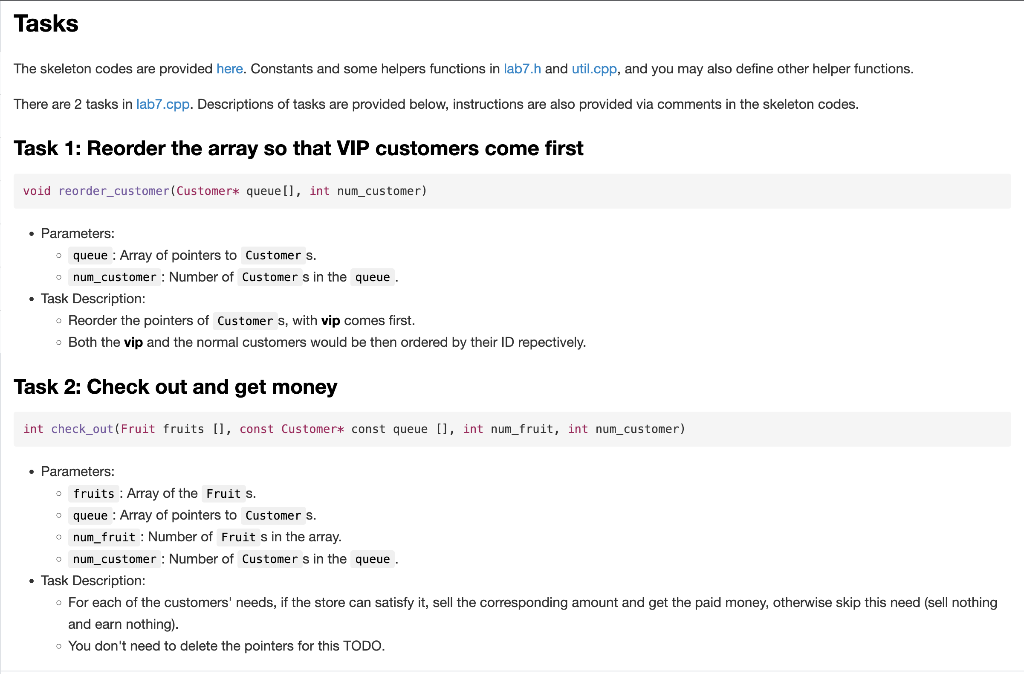Click "Reorder the pointers of Customers" bullet
The image size is (1024, 674).
coord(242,321)
